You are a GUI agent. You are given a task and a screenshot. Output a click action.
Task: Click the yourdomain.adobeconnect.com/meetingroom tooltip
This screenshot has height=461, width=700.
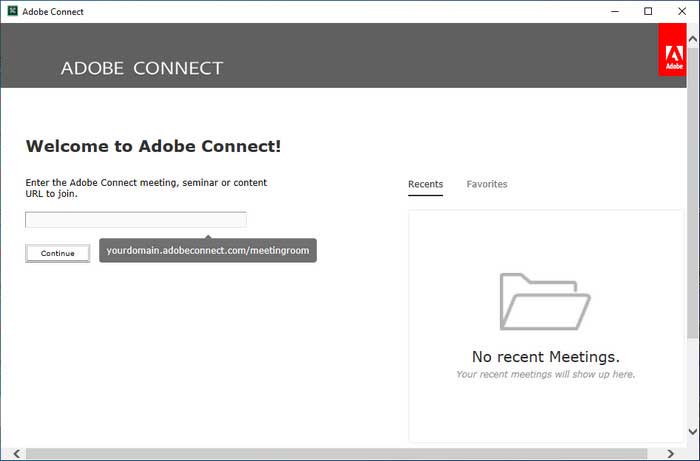[x=208, y=250]
